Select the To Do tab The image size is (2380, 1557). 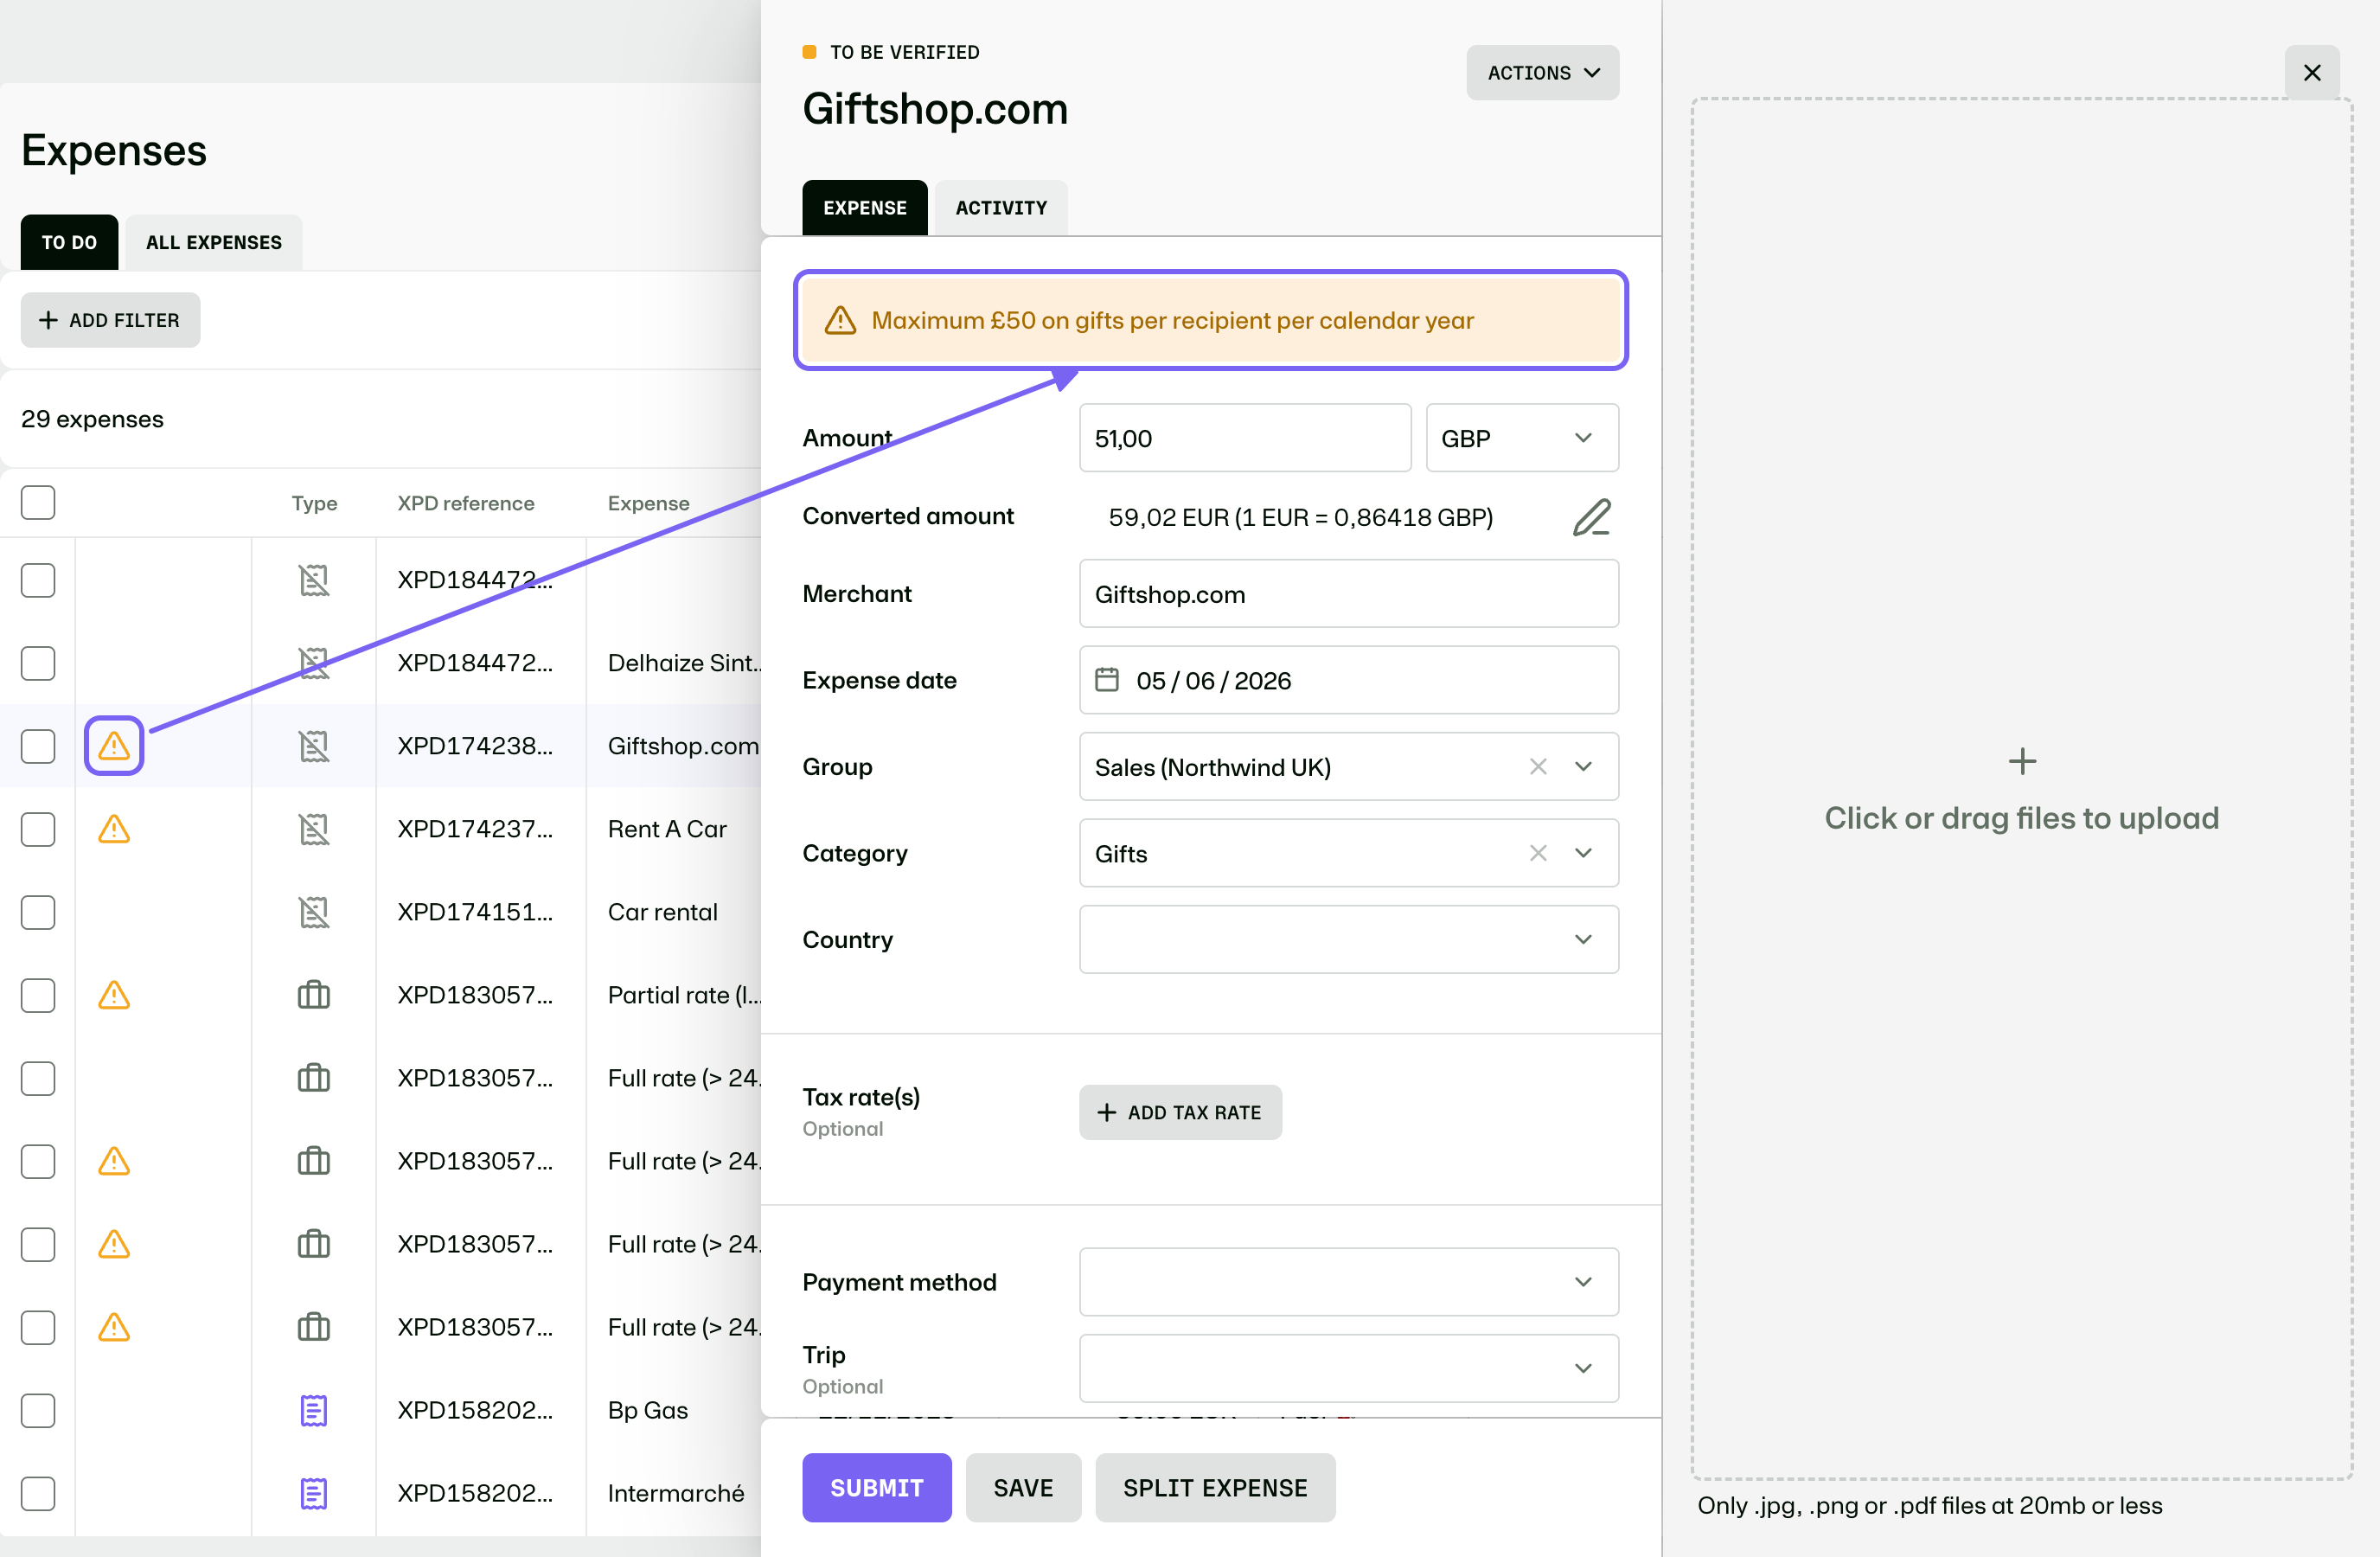pos(69,242)
